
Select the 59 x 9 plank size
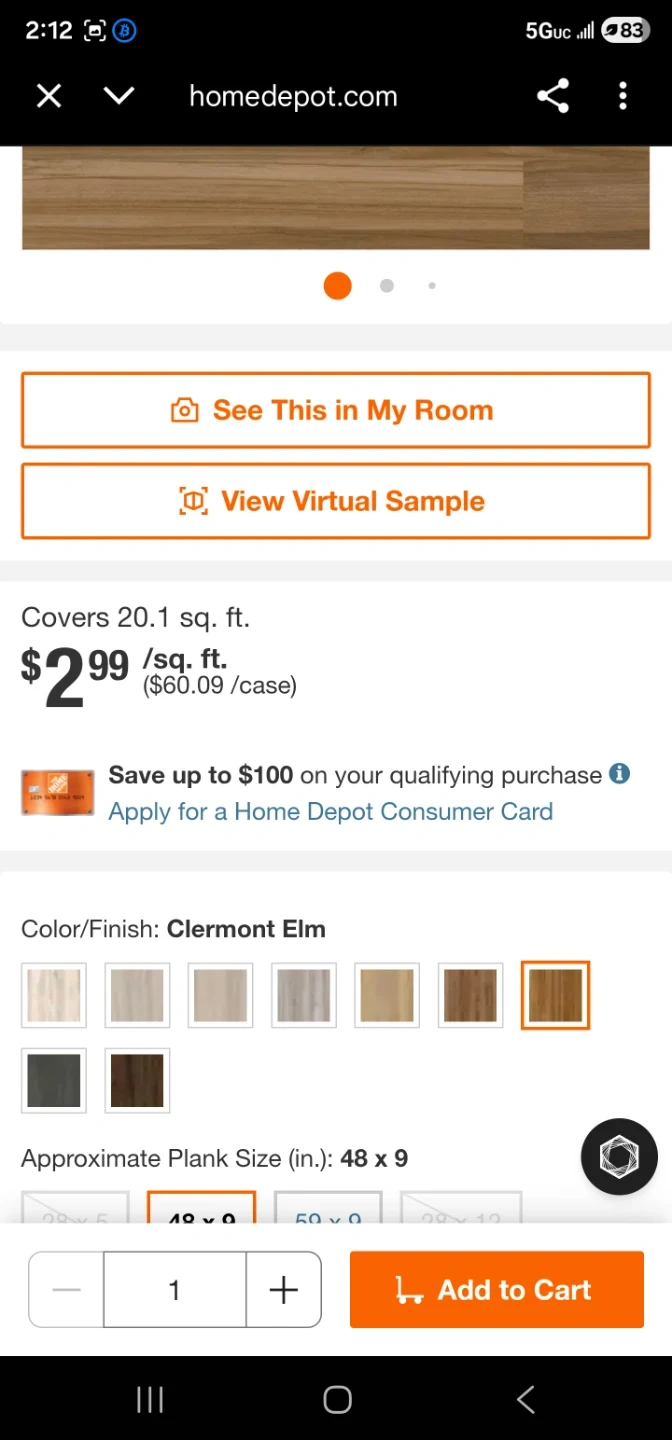[328, 1210]
